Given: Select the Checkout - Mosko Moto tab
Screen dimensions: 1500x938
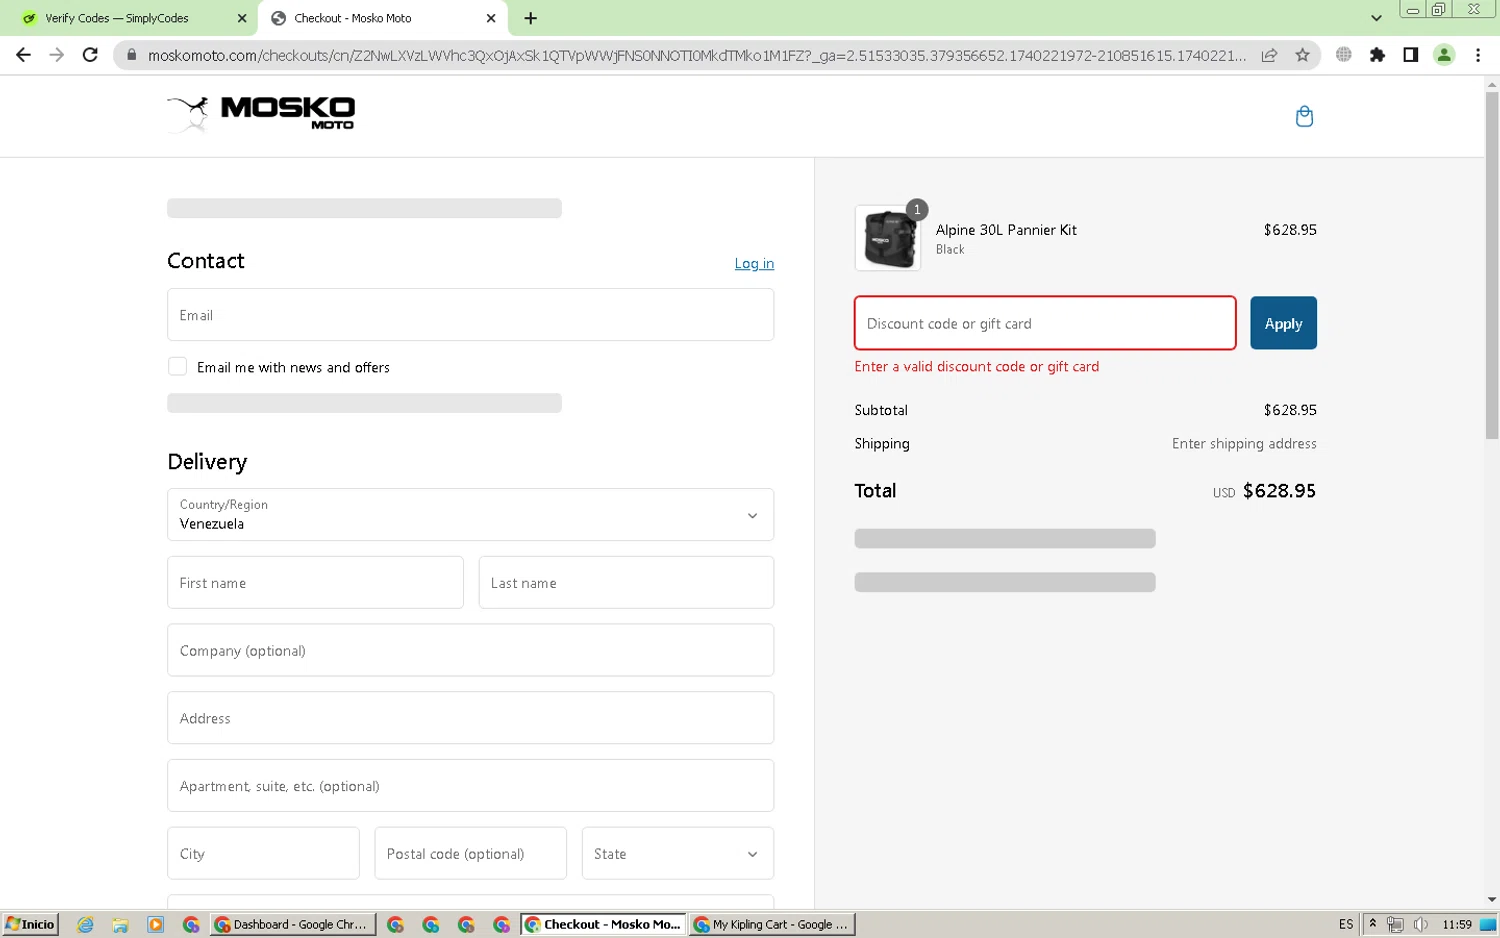Looking at the screenshot, I should coord(382,18).
